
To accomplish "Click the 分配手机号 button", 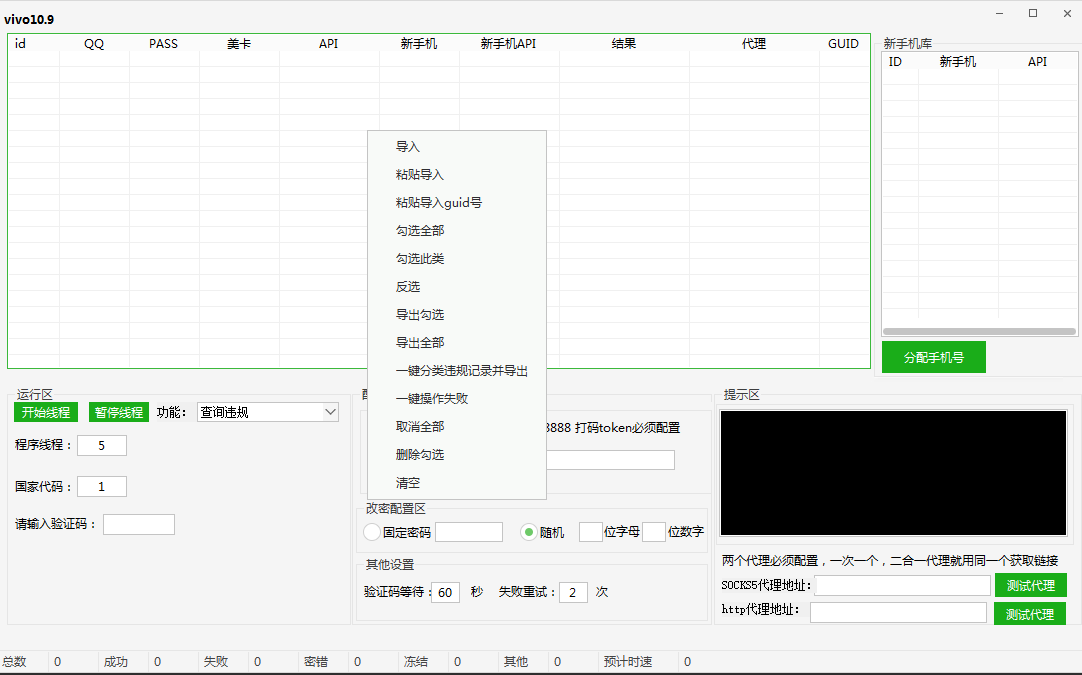I will click(x=933, y=357).
